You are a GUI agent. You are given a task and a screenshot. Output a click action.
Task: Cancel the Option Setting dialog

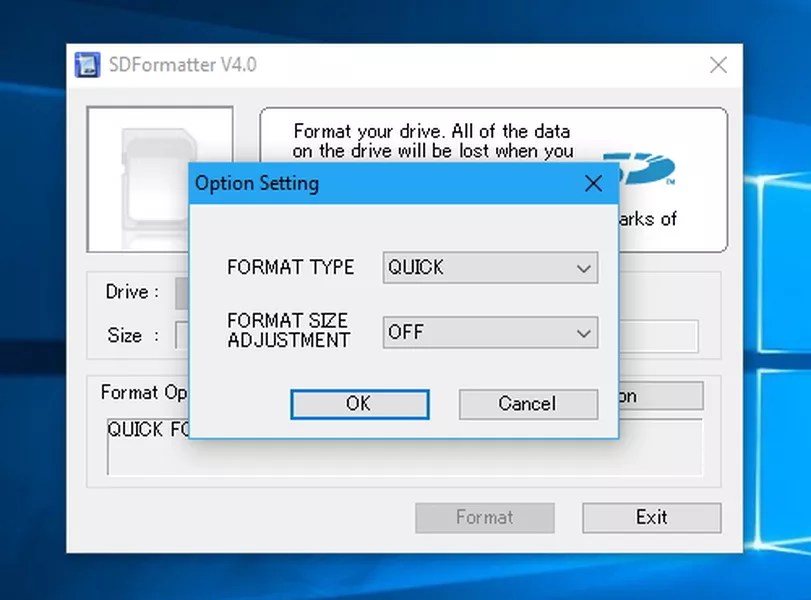click(x=528, y=404)
